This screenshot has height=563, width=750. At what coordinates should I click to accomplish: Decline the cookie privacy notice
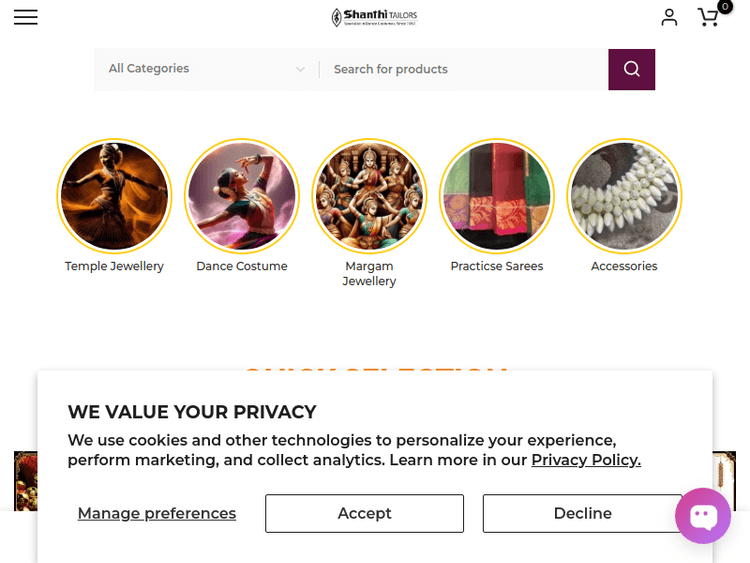(x=582, y=513)
